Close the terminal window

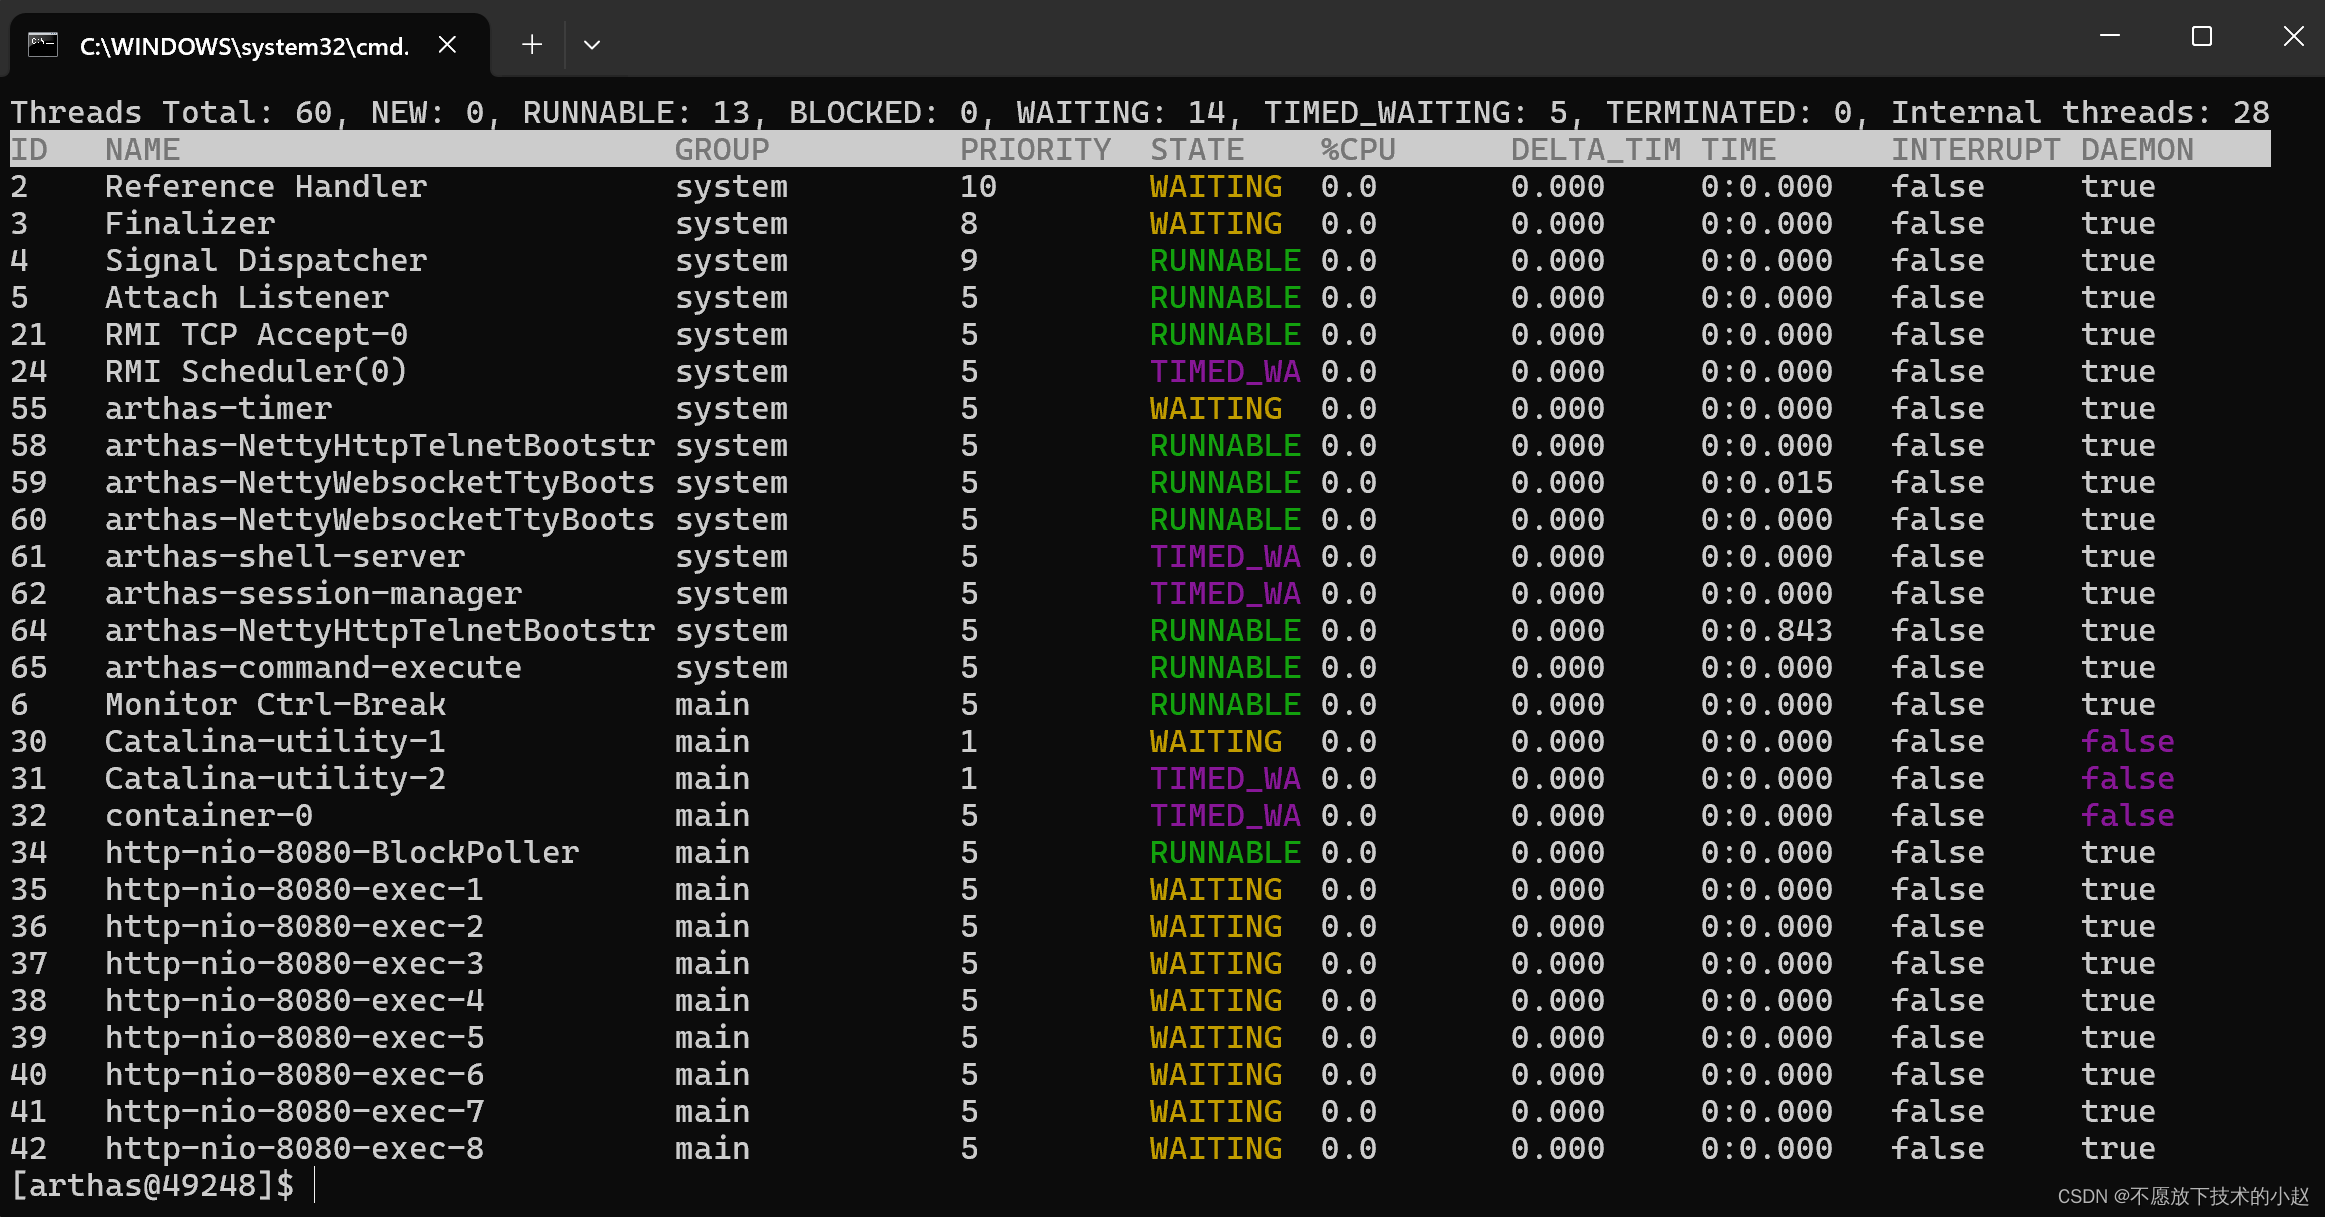(2294, 36)
